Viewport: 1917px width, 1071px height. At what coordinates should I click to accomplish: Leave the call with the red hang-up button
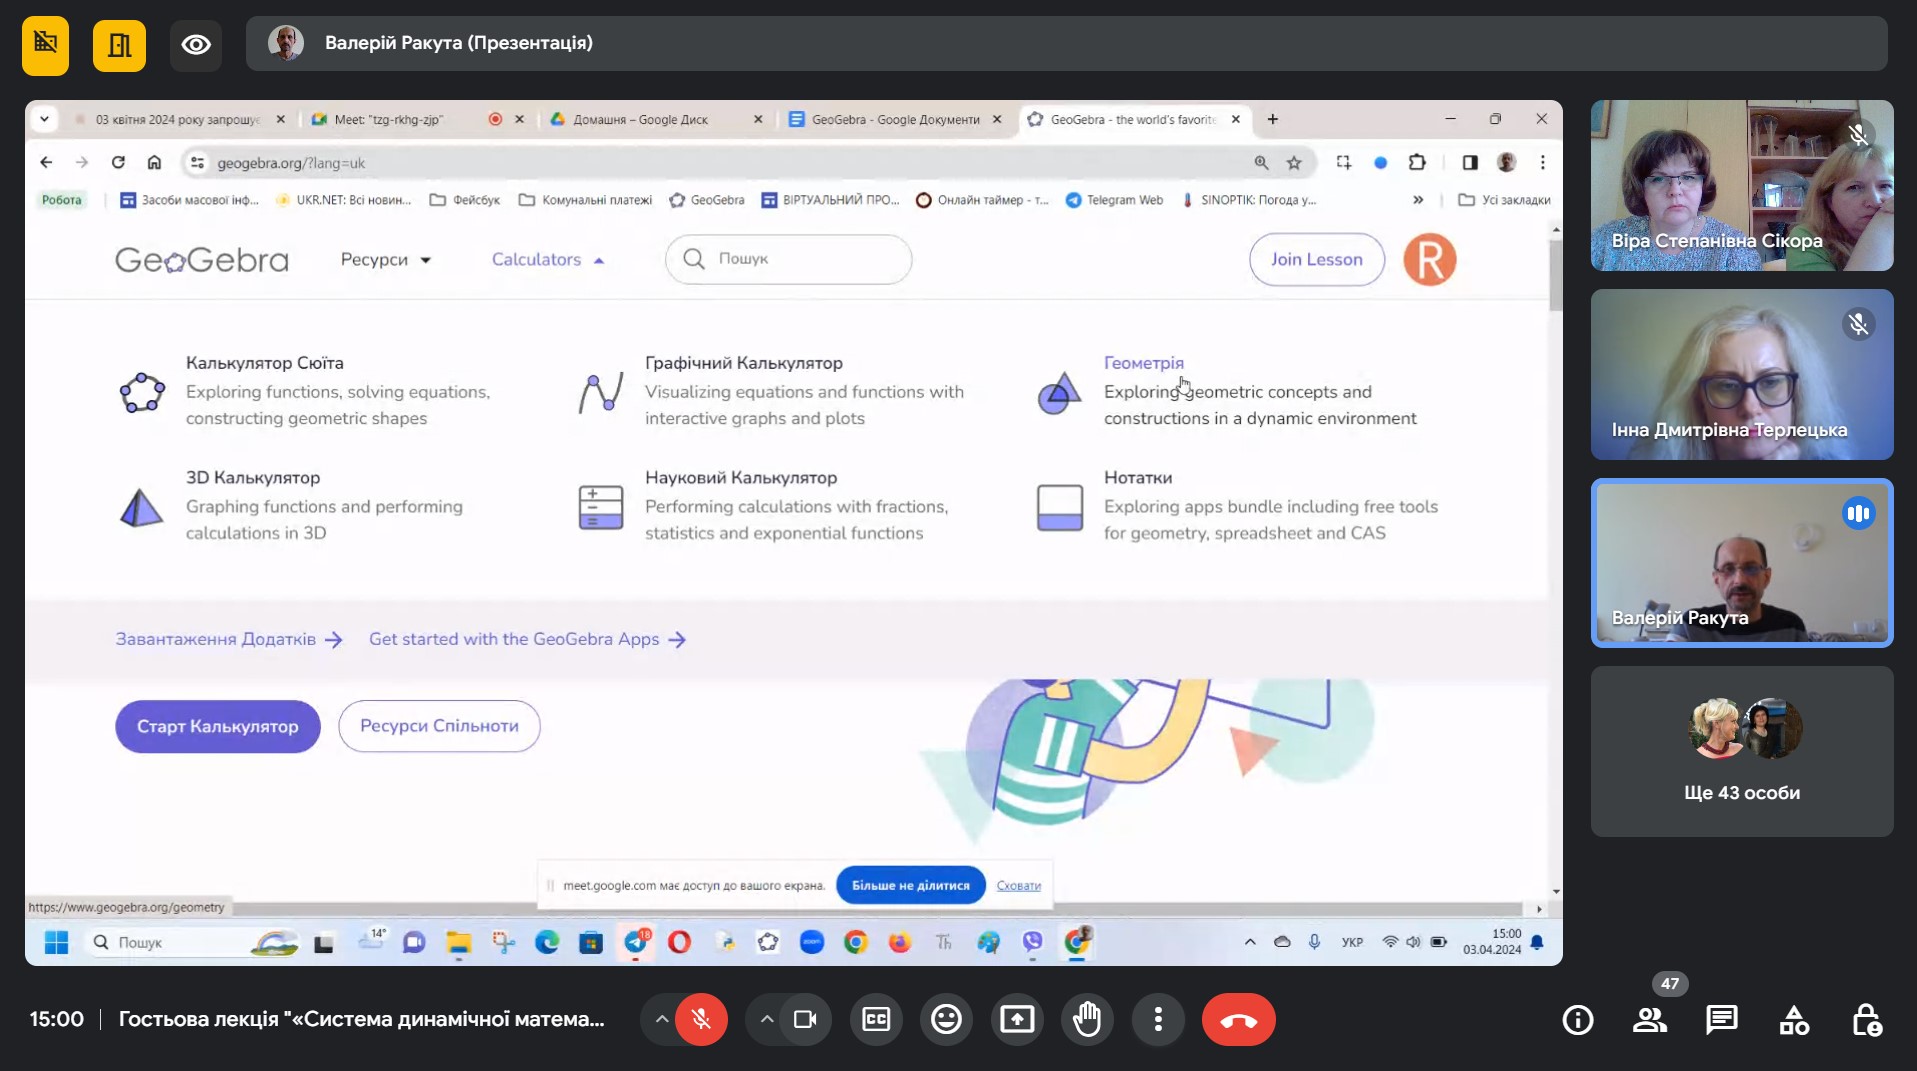point(1238,1020)
